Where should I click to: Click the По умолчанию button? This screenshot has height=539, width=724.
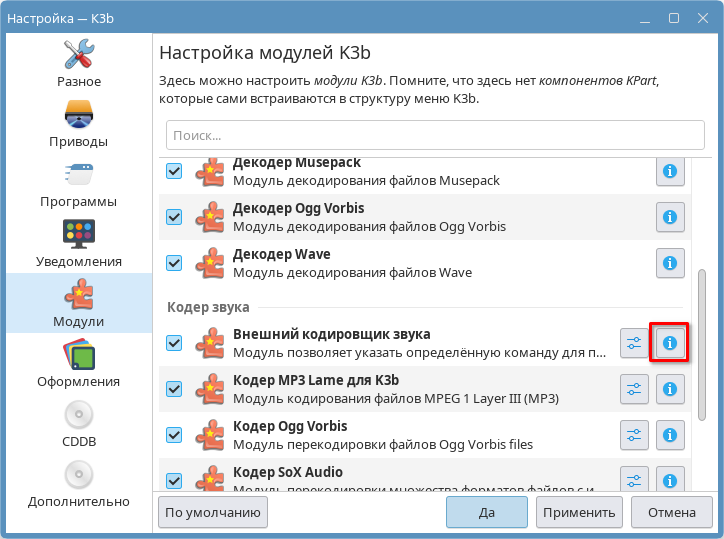tap(213, 512)
